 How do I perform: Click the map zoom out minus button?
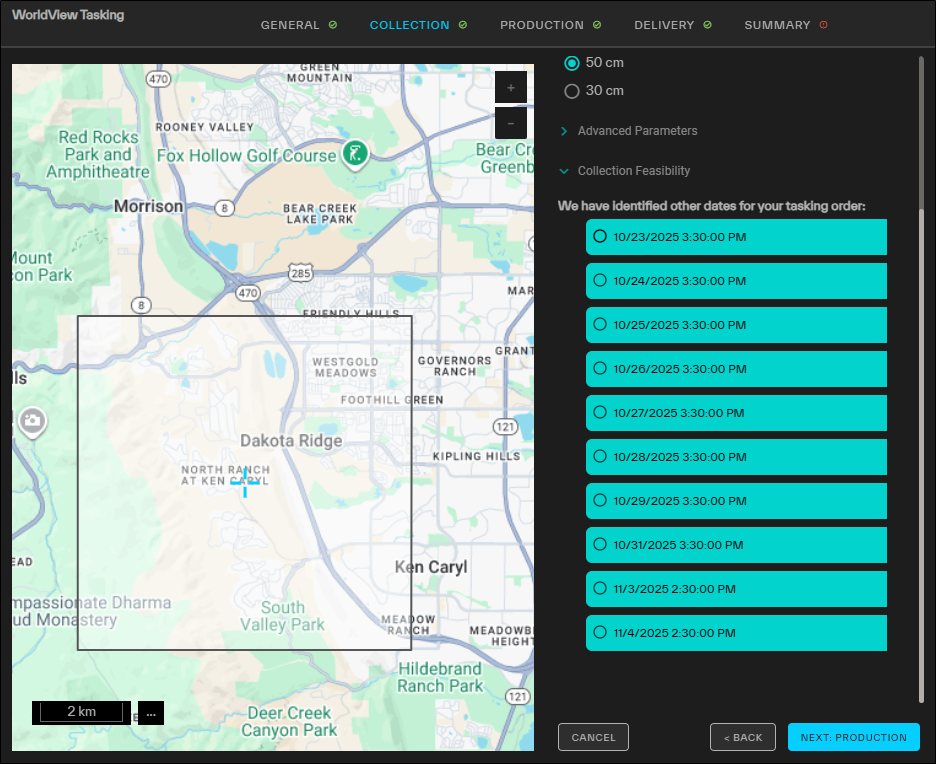pyautogui.click(x=510, y=123)
